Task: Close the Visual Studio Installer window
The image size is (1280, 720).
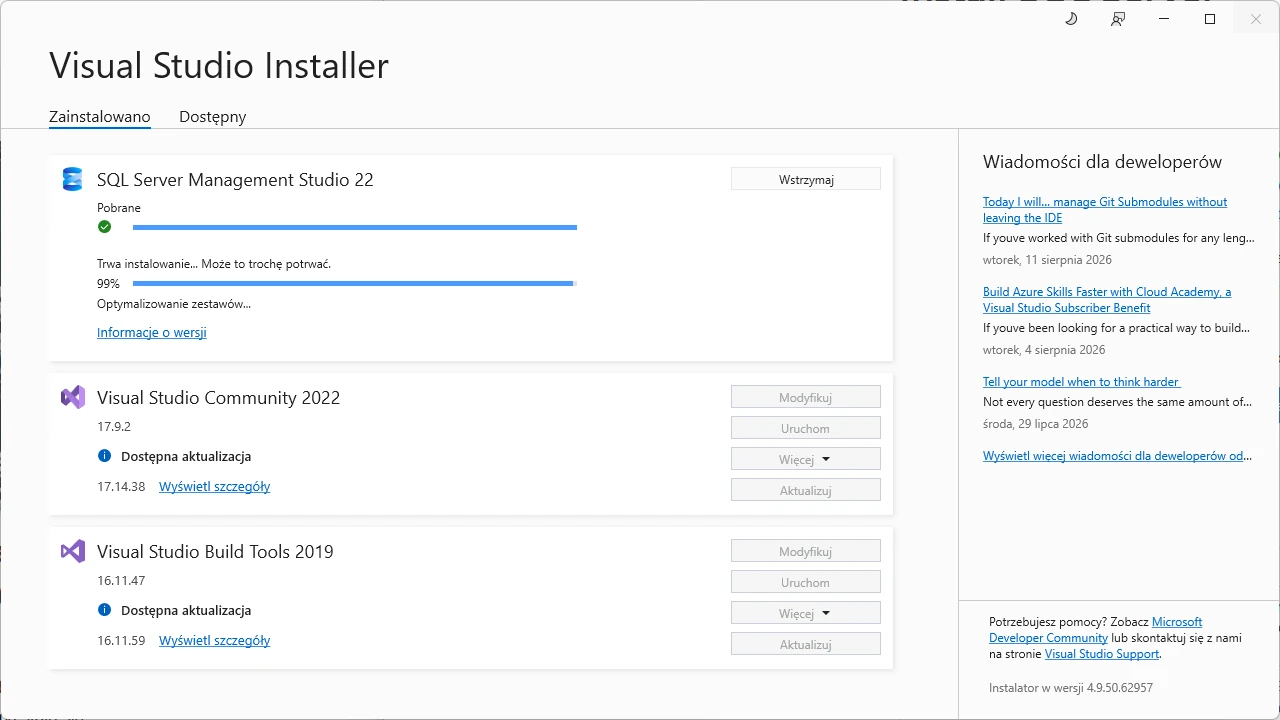Action: click(1256, 19)
